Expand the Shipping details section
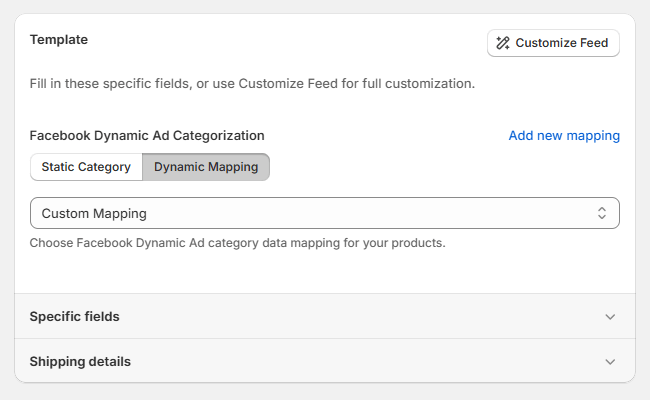The width and height of the screenshot is (650, 400). tap(325, 361)
